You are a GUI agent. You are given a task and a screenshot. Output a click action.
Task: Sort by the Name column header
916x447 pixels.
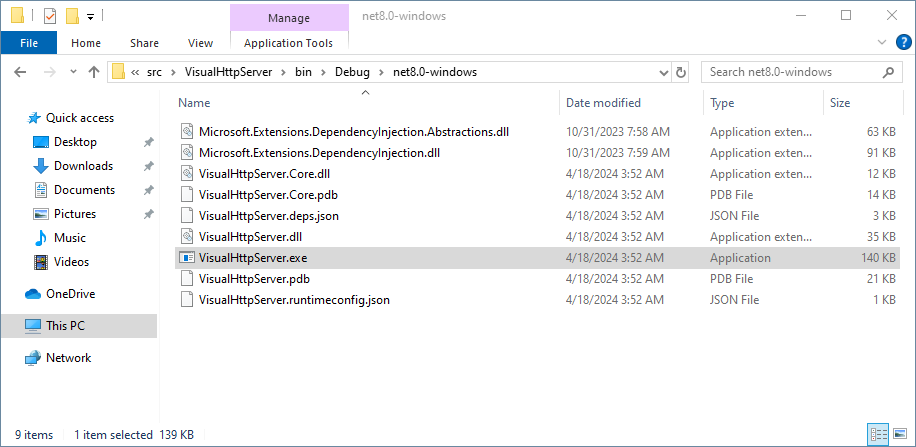click(x=194, y=103)
